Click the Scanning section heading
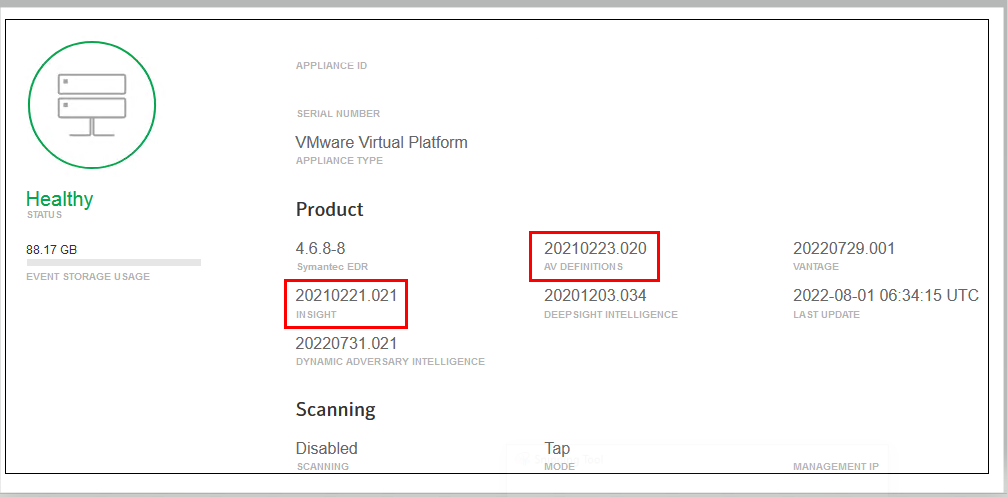 [335, 410]
